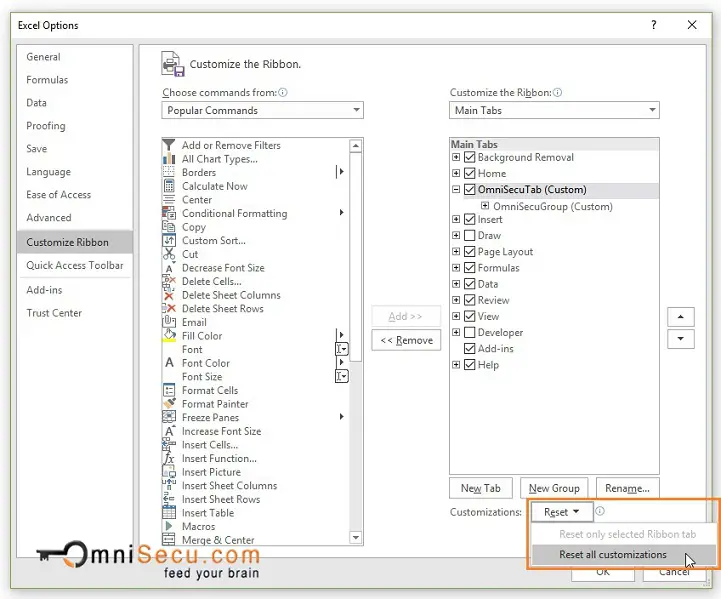Click the Remove button
The height and width of the screenshot is (599, 721).
click(x=406, y=340)
